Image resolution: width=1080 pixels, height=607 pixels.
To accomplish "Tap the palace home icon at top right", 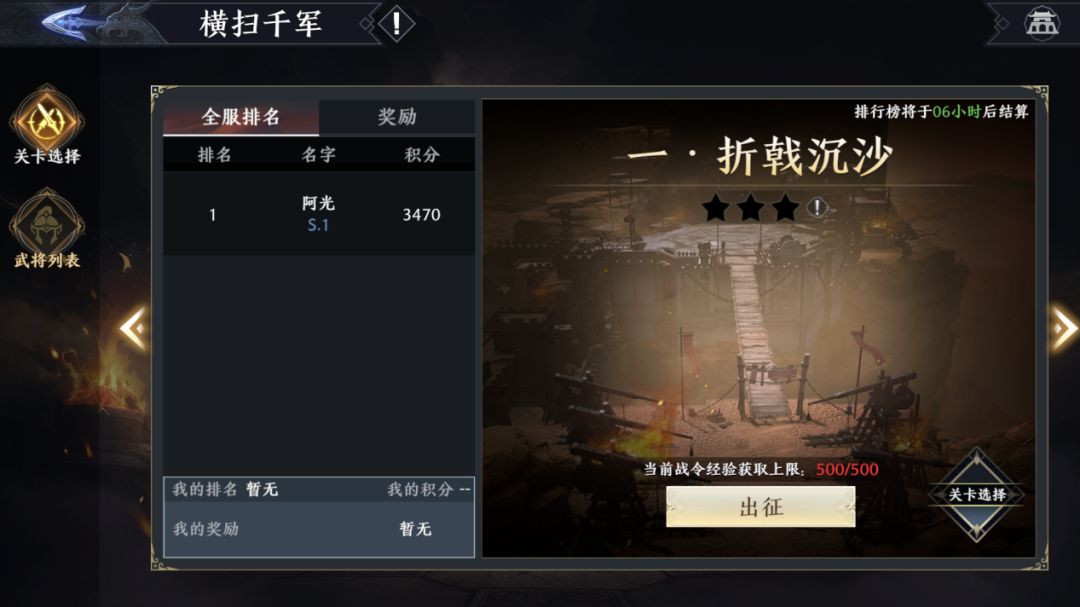I will pyautogui.click(x=1041, y=23).
